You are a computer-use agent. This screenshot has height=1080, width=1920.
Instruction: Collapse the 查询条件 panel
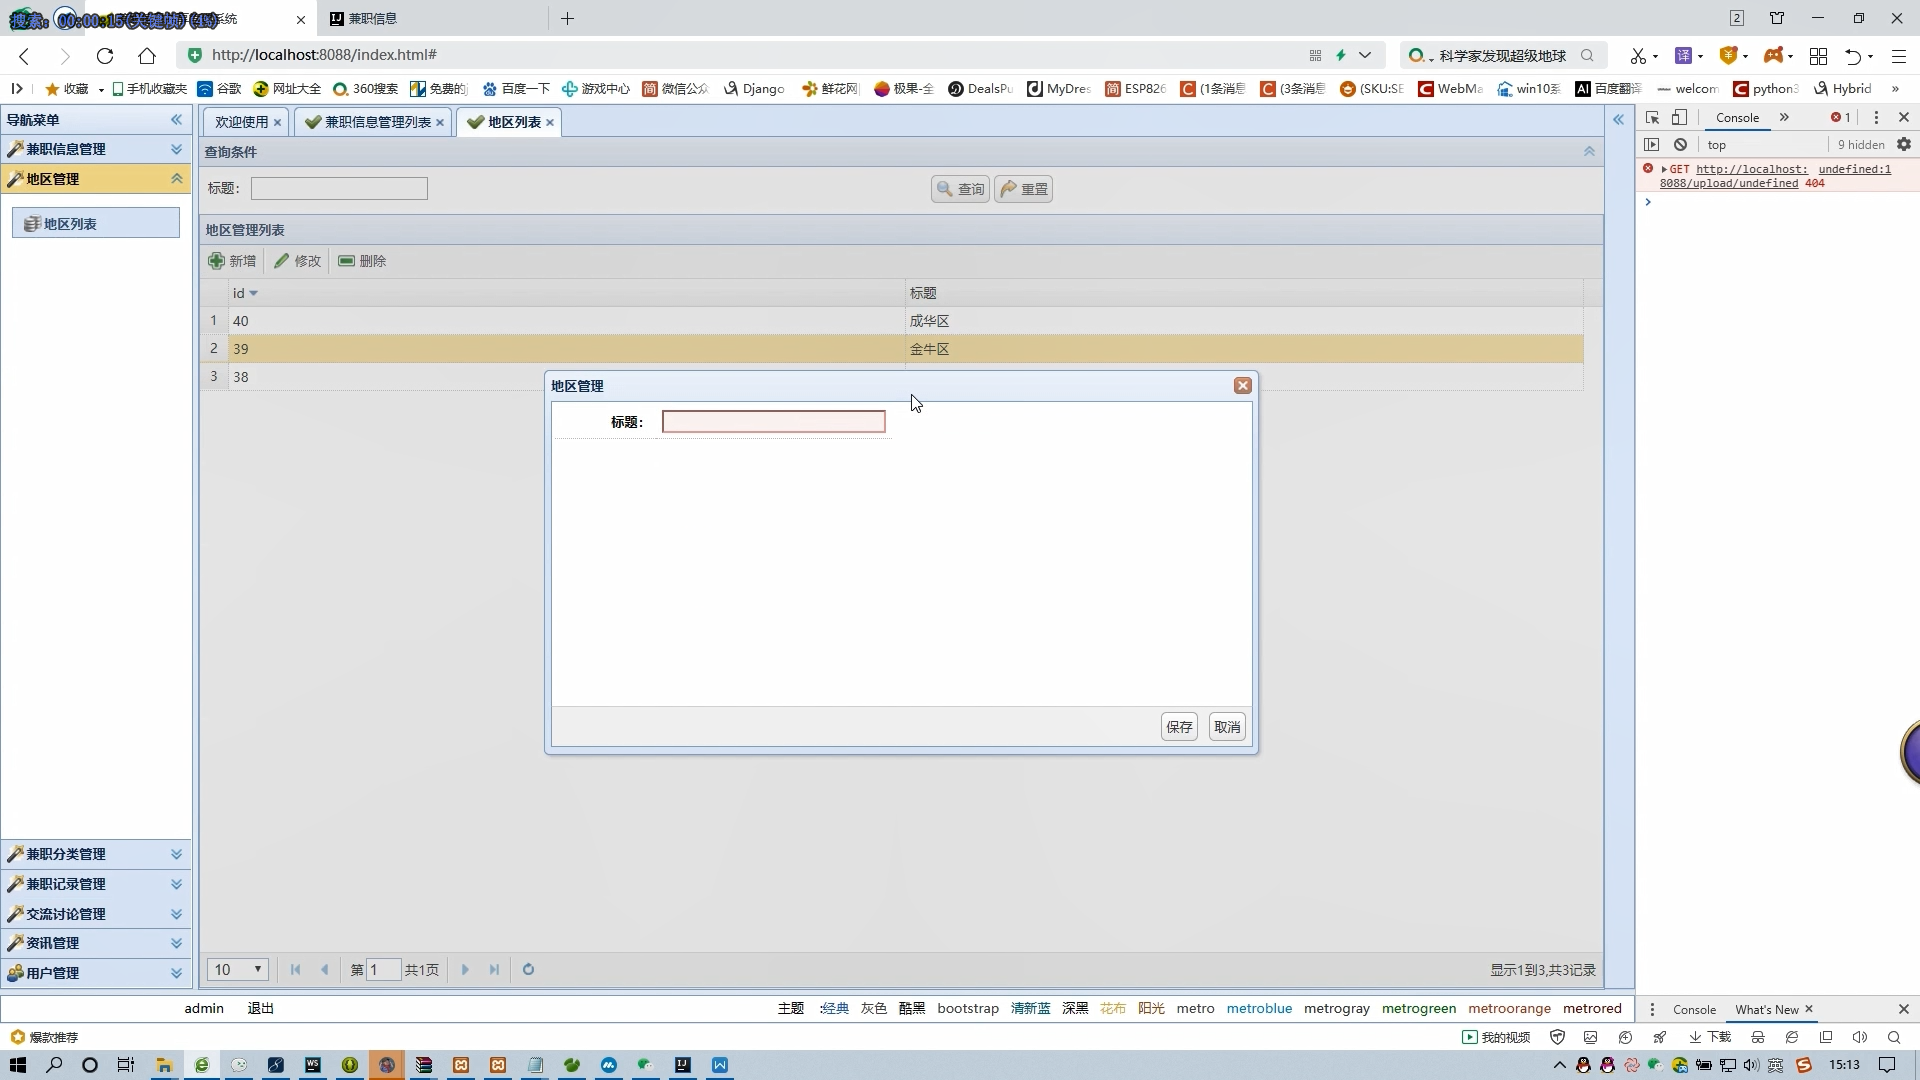1589,151
